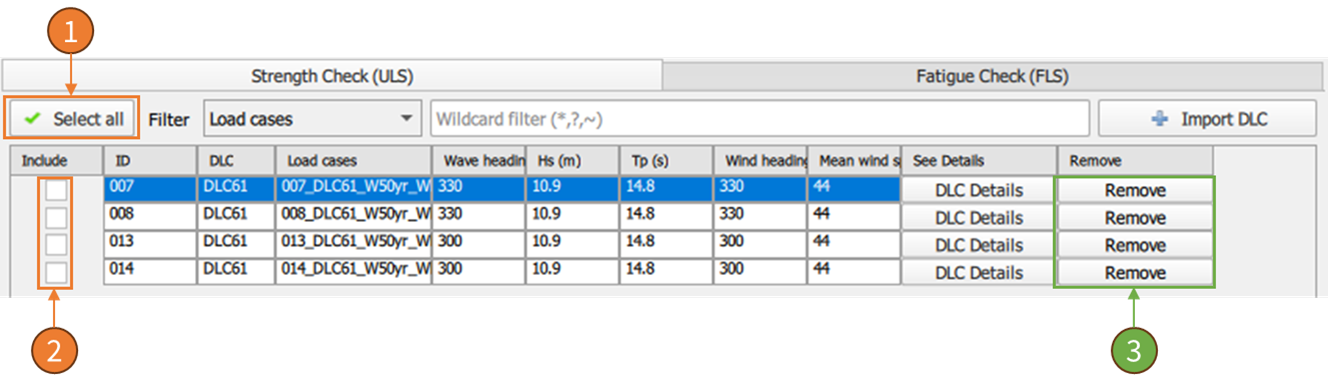Focus the Wildcard filter input field

(760, 119)
